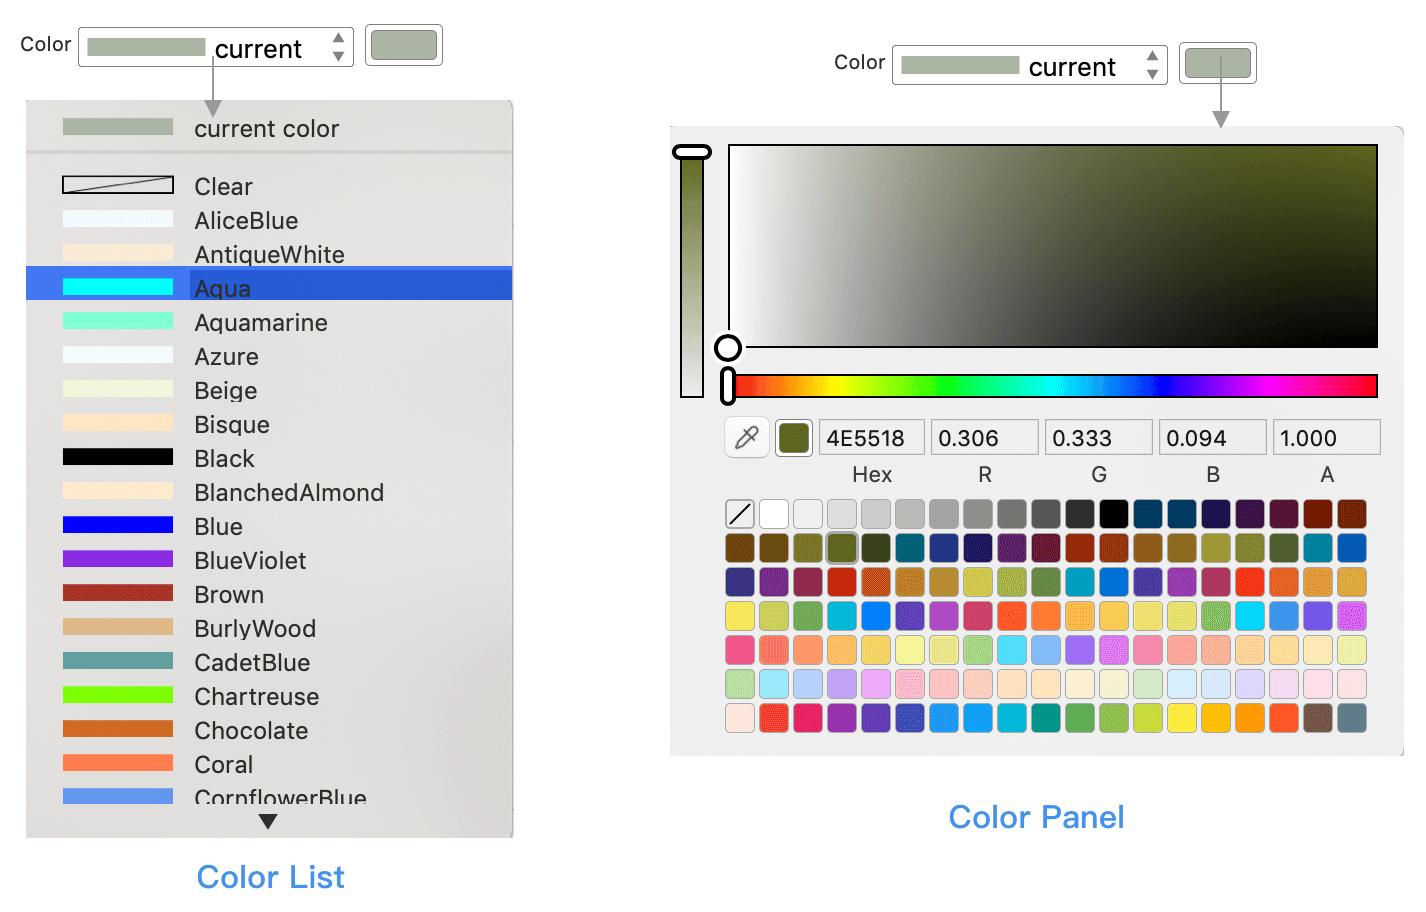Select Beige from the color list
Screen dimensions: 1426x912
[269, 390]
